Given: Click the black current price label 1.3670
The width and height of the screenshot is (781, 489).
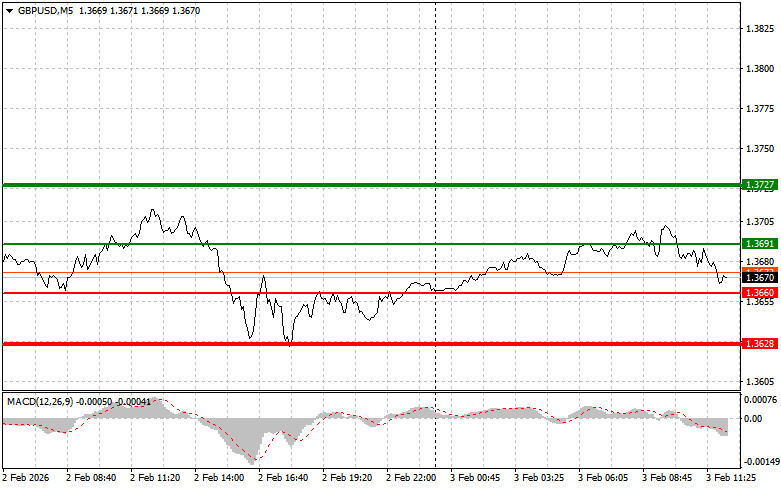Looking at the screenshot, I should (x=760, y=278).
